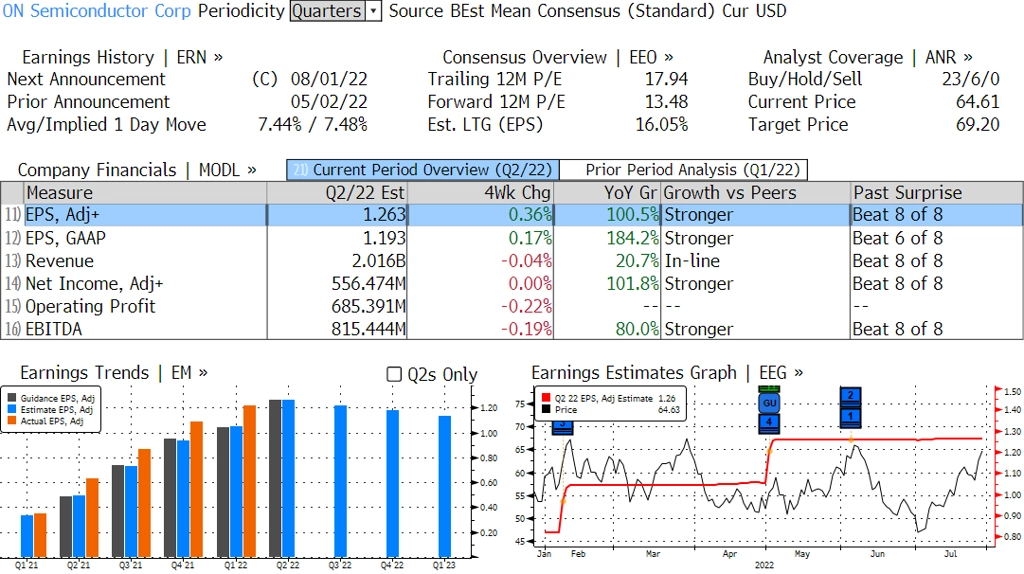This screenshot has height=574, width=1024.
Task: Select row 11 EPS, Adj+
Action: [512, 215]
